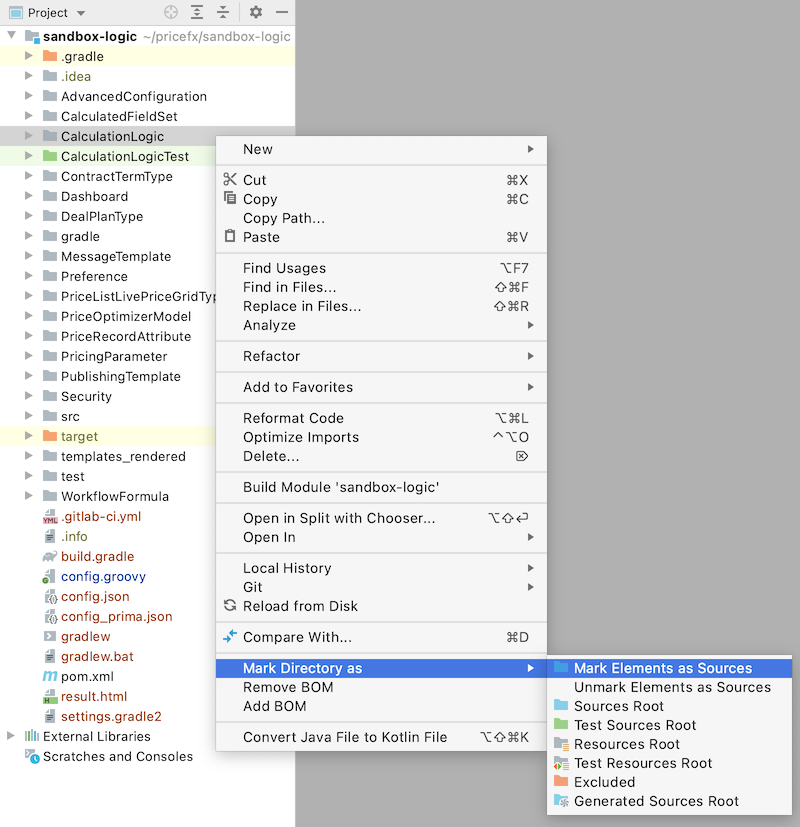This screenshot has height=827, width=800.
Task: Select the config.groovy file
Action: pos(103,577)
